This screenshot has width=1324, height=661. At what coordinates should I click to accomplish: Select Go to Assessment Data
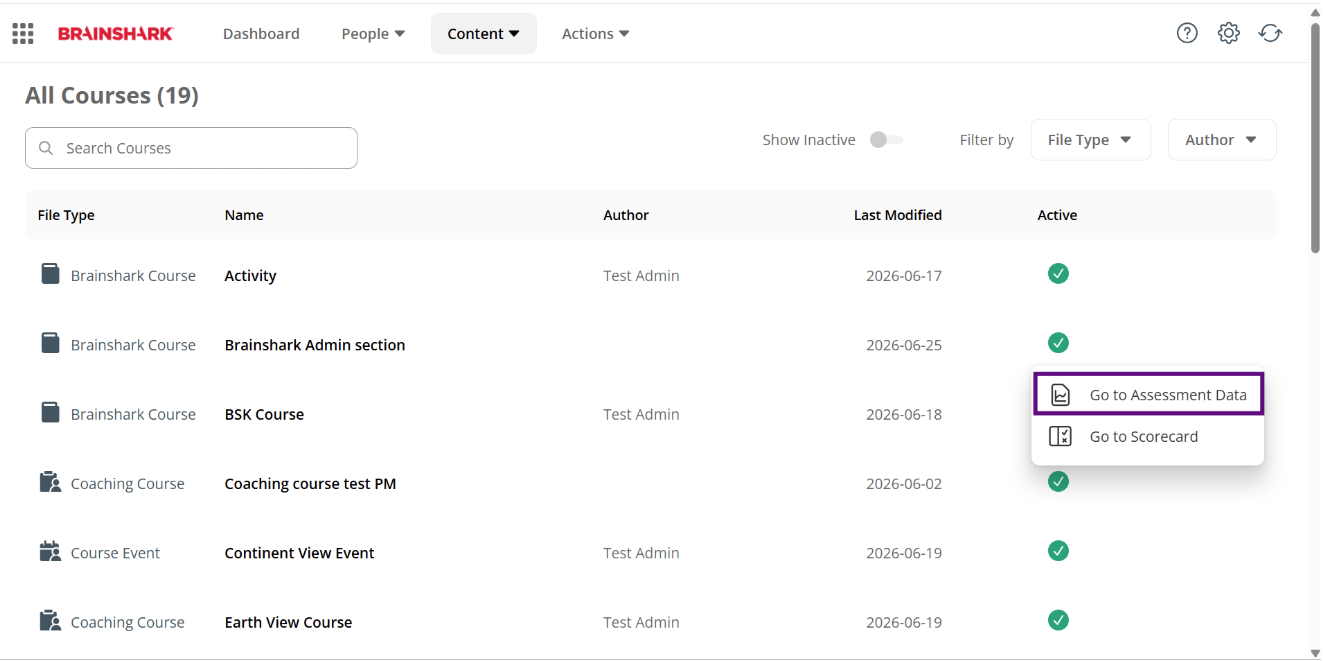1148,394
